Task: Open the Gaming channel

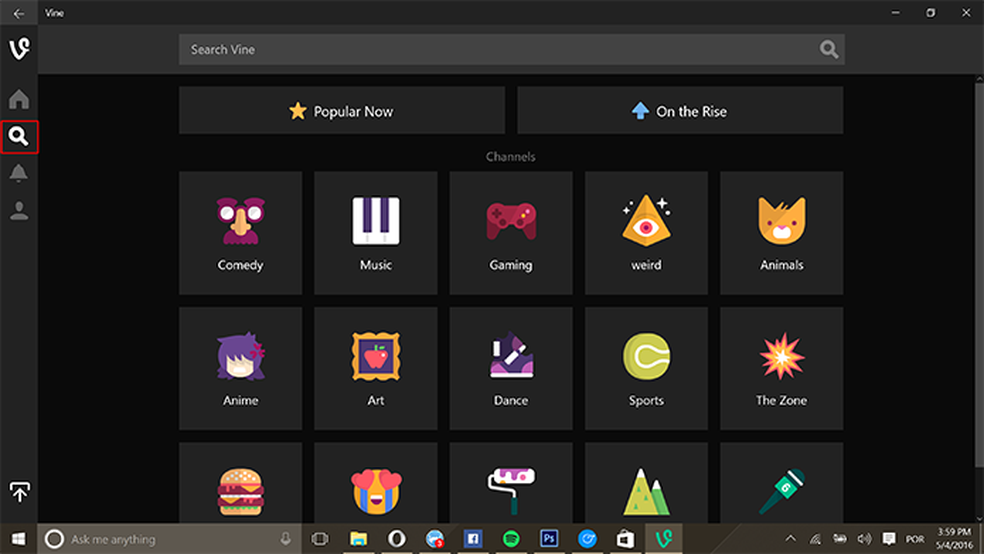Action: [x=511, y=233]
